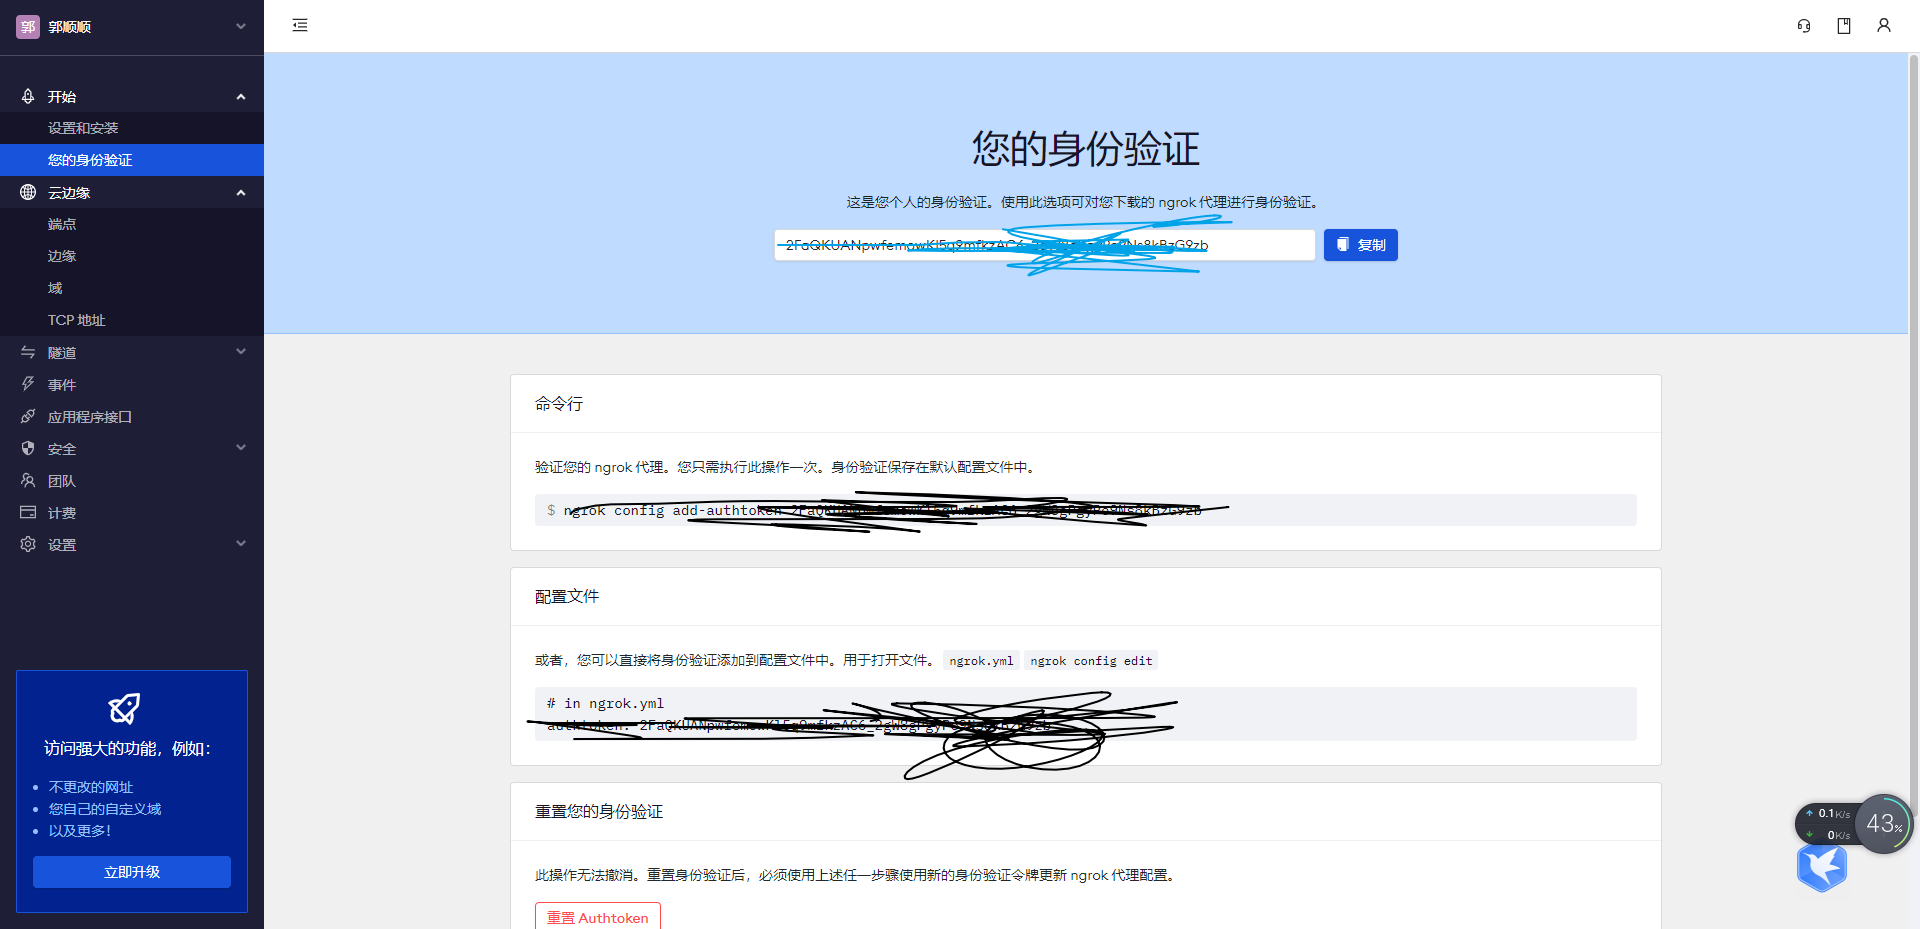Expand the 隧道 section chevron
1920x929 pixels.
point(241,351)
